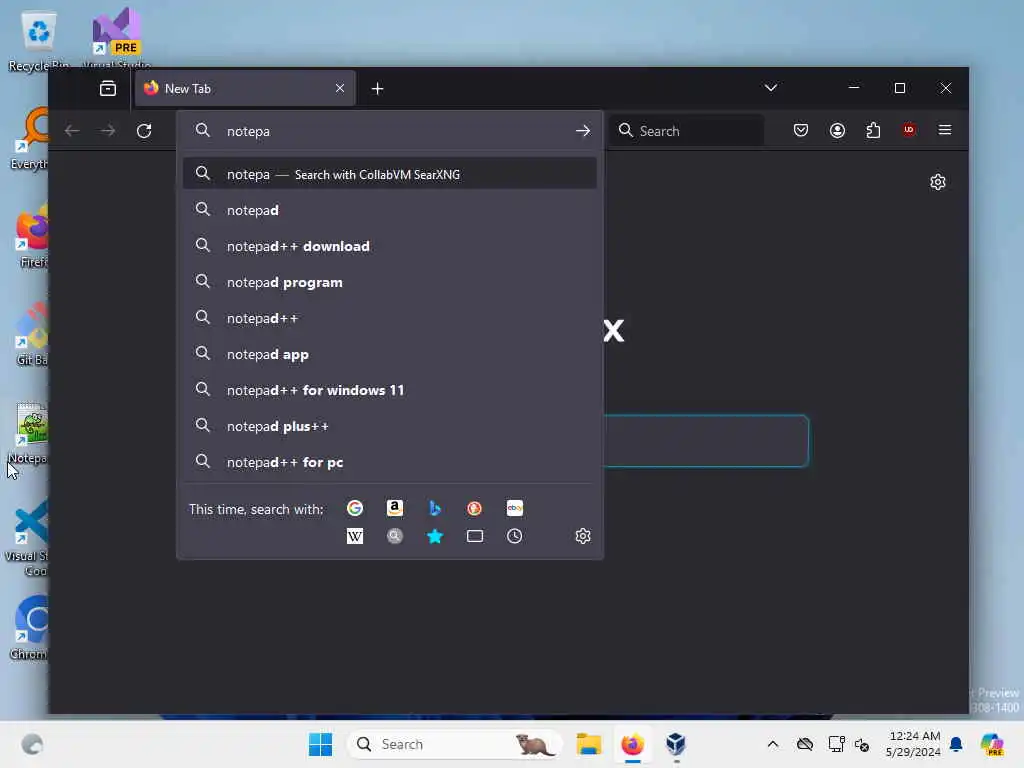Click the New Tab page search field

point(706,441)
